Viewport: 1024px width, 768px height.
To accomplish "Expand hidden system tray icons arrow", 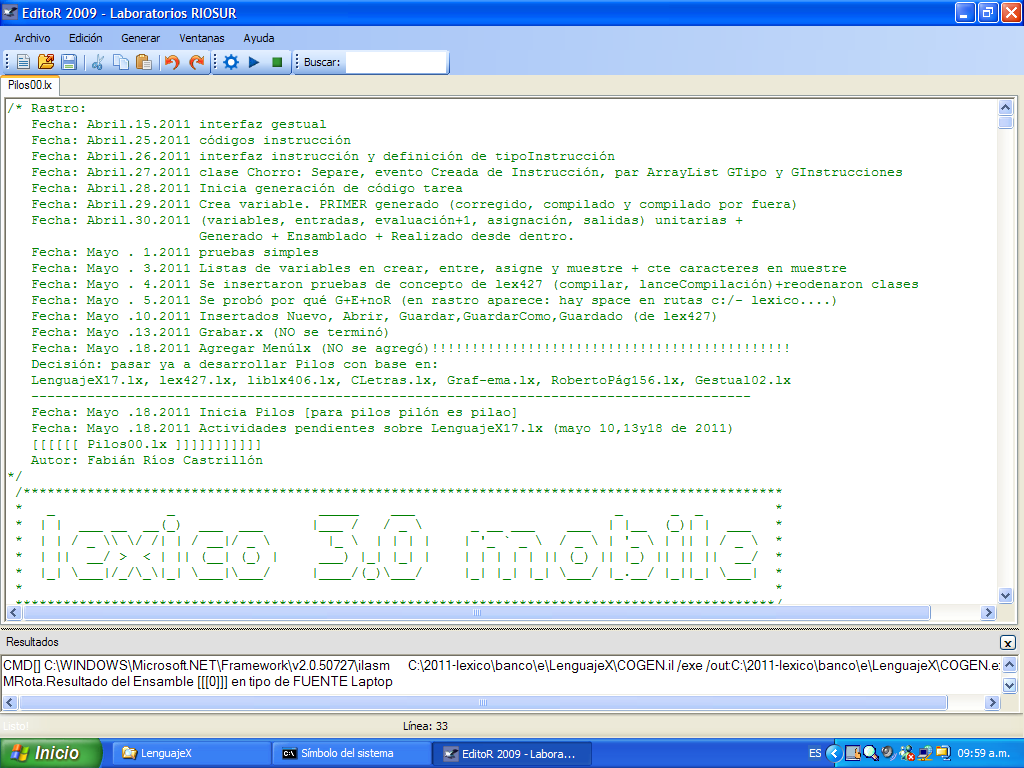I will (x=832, y=753).
